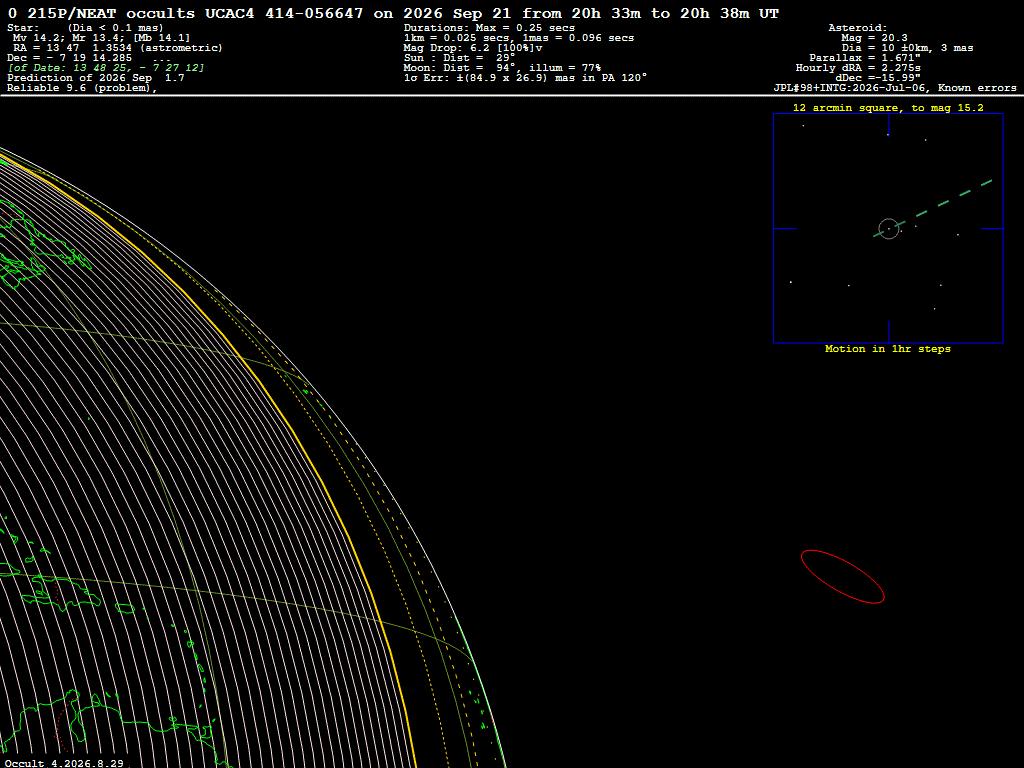The image size is (1024, 768).
Task: Click the 'Prediction of 2026 Sep 1.7' text
Action: (96, 78)
